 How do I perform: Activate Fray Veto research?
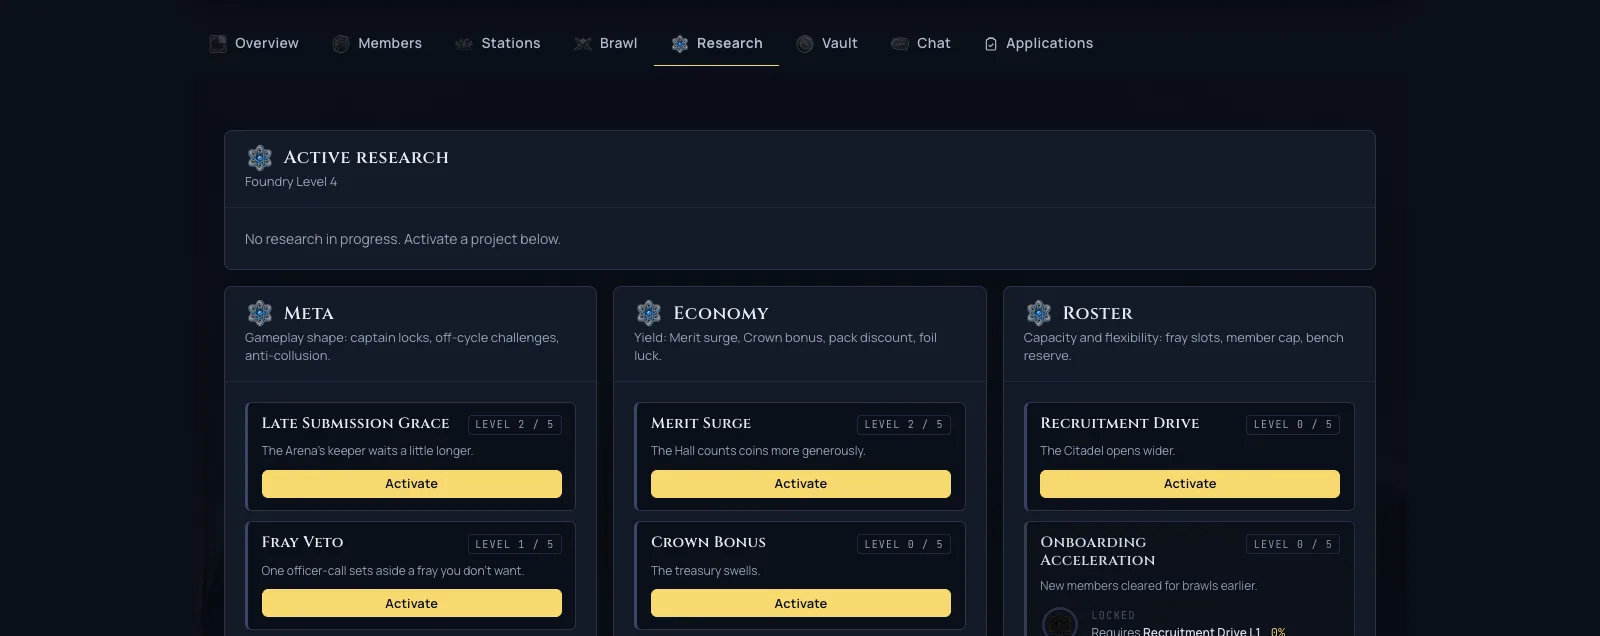[x=412, y=603]
